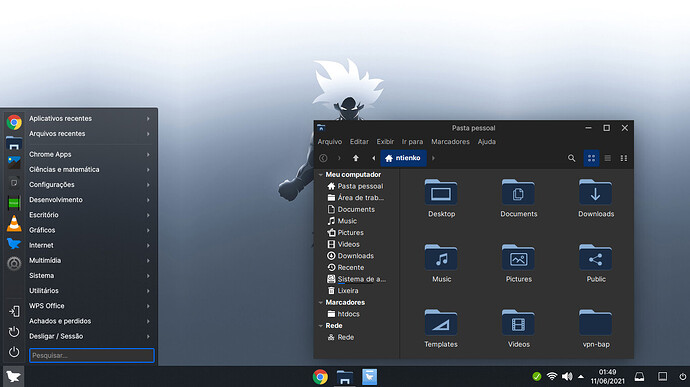This screenshot has width=690, height=387.
Task: Open the Ir para menu
Action: [412, 142]
